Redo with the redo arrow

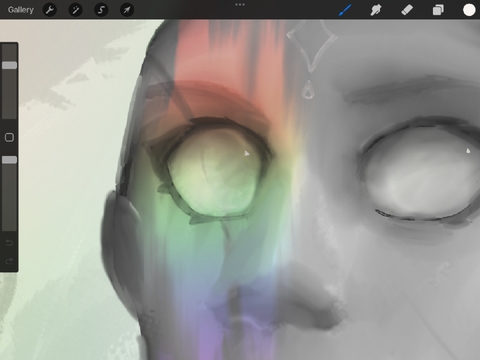click(9, 261)
